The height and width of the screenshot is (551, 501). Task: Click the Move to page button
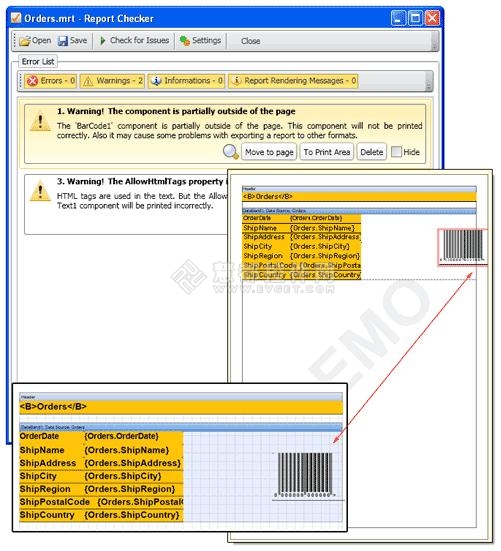[x=269, y=152]
